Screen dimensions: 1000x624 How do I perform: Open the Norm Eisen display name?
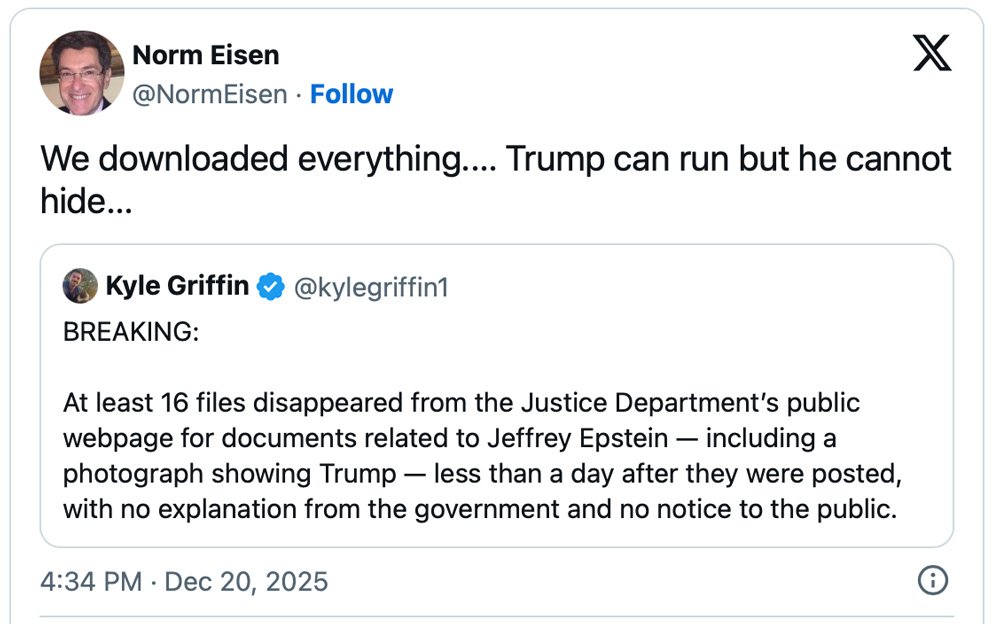(x=206, y=55)
